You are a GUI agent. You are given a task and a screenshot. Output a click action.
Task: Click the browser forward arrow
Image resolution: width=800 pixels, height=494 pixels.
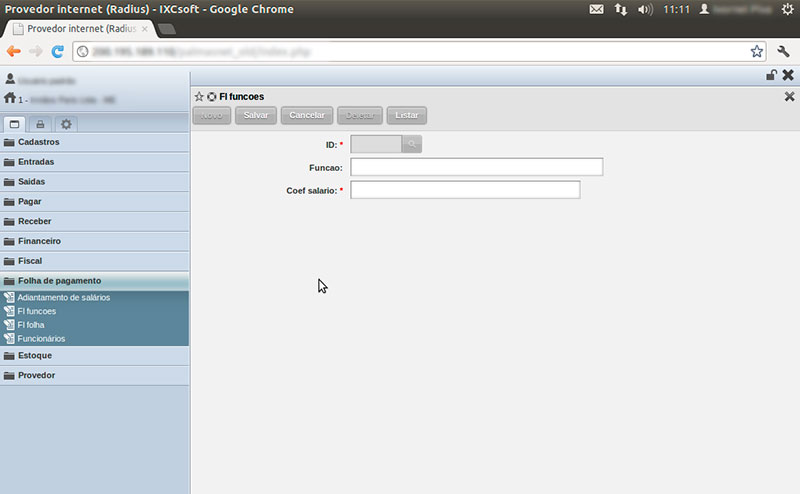tap(35, 51)
